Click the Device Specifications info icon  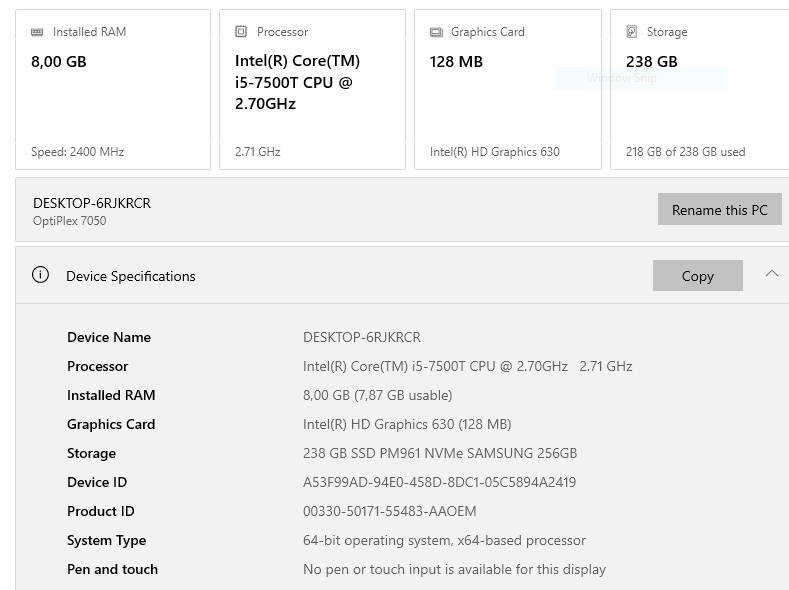[40, 275]
